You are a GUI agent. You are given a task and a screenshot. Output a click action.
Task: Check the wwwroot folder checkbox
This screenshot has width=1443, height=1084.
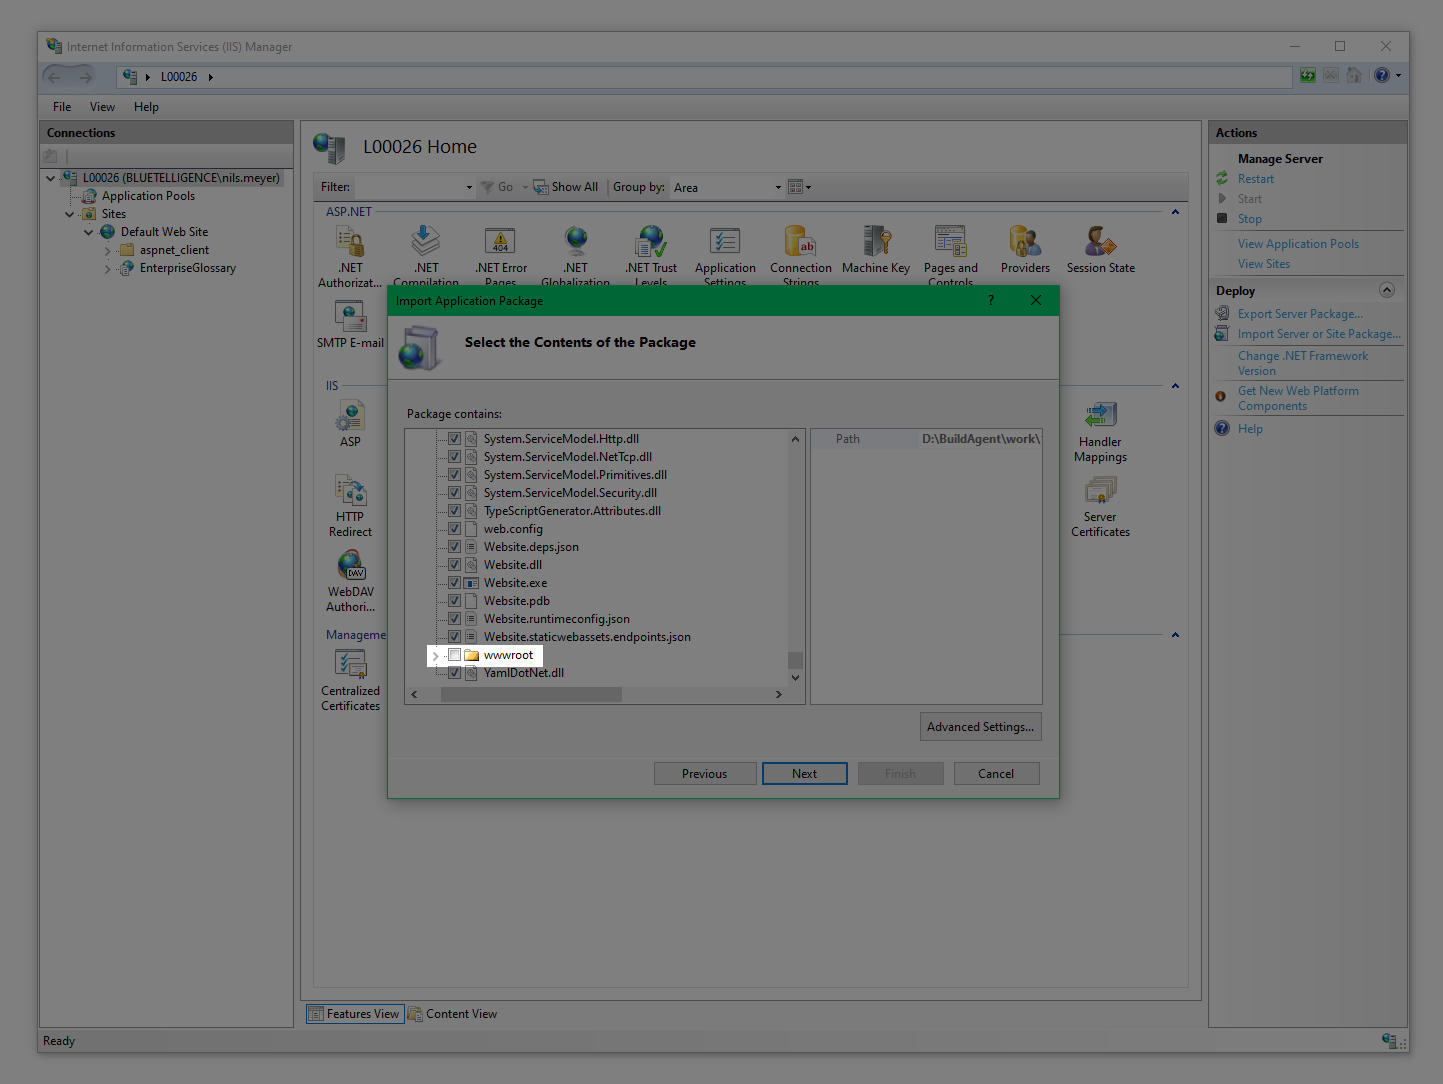pyautogui.click(x=454, y=655)
